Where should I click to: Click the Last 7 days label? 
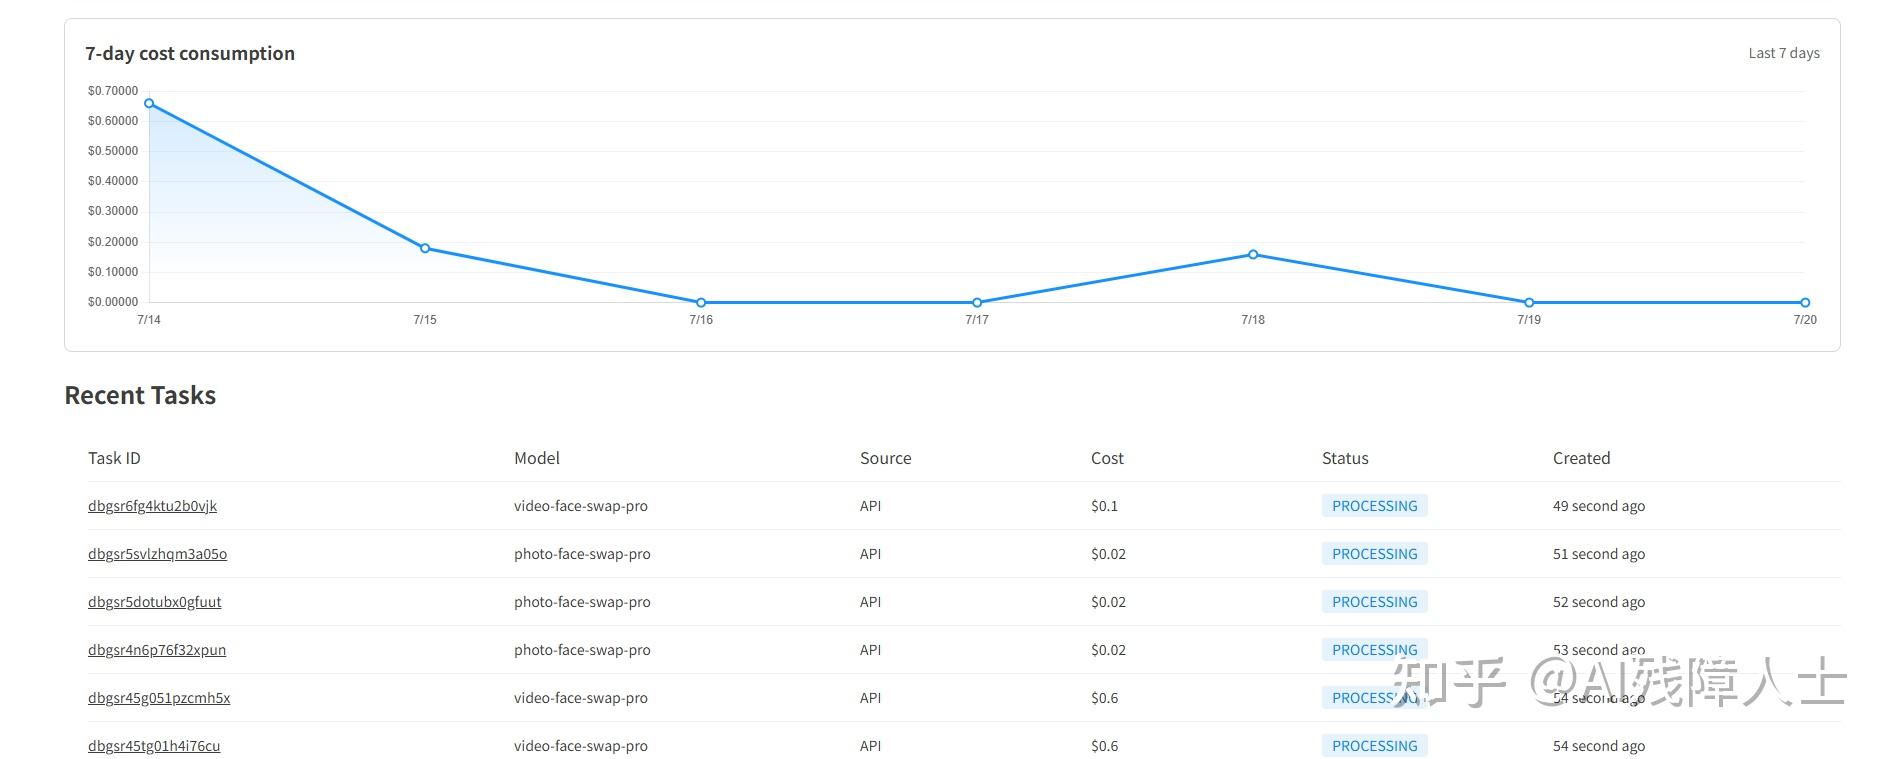point(1783,53)
